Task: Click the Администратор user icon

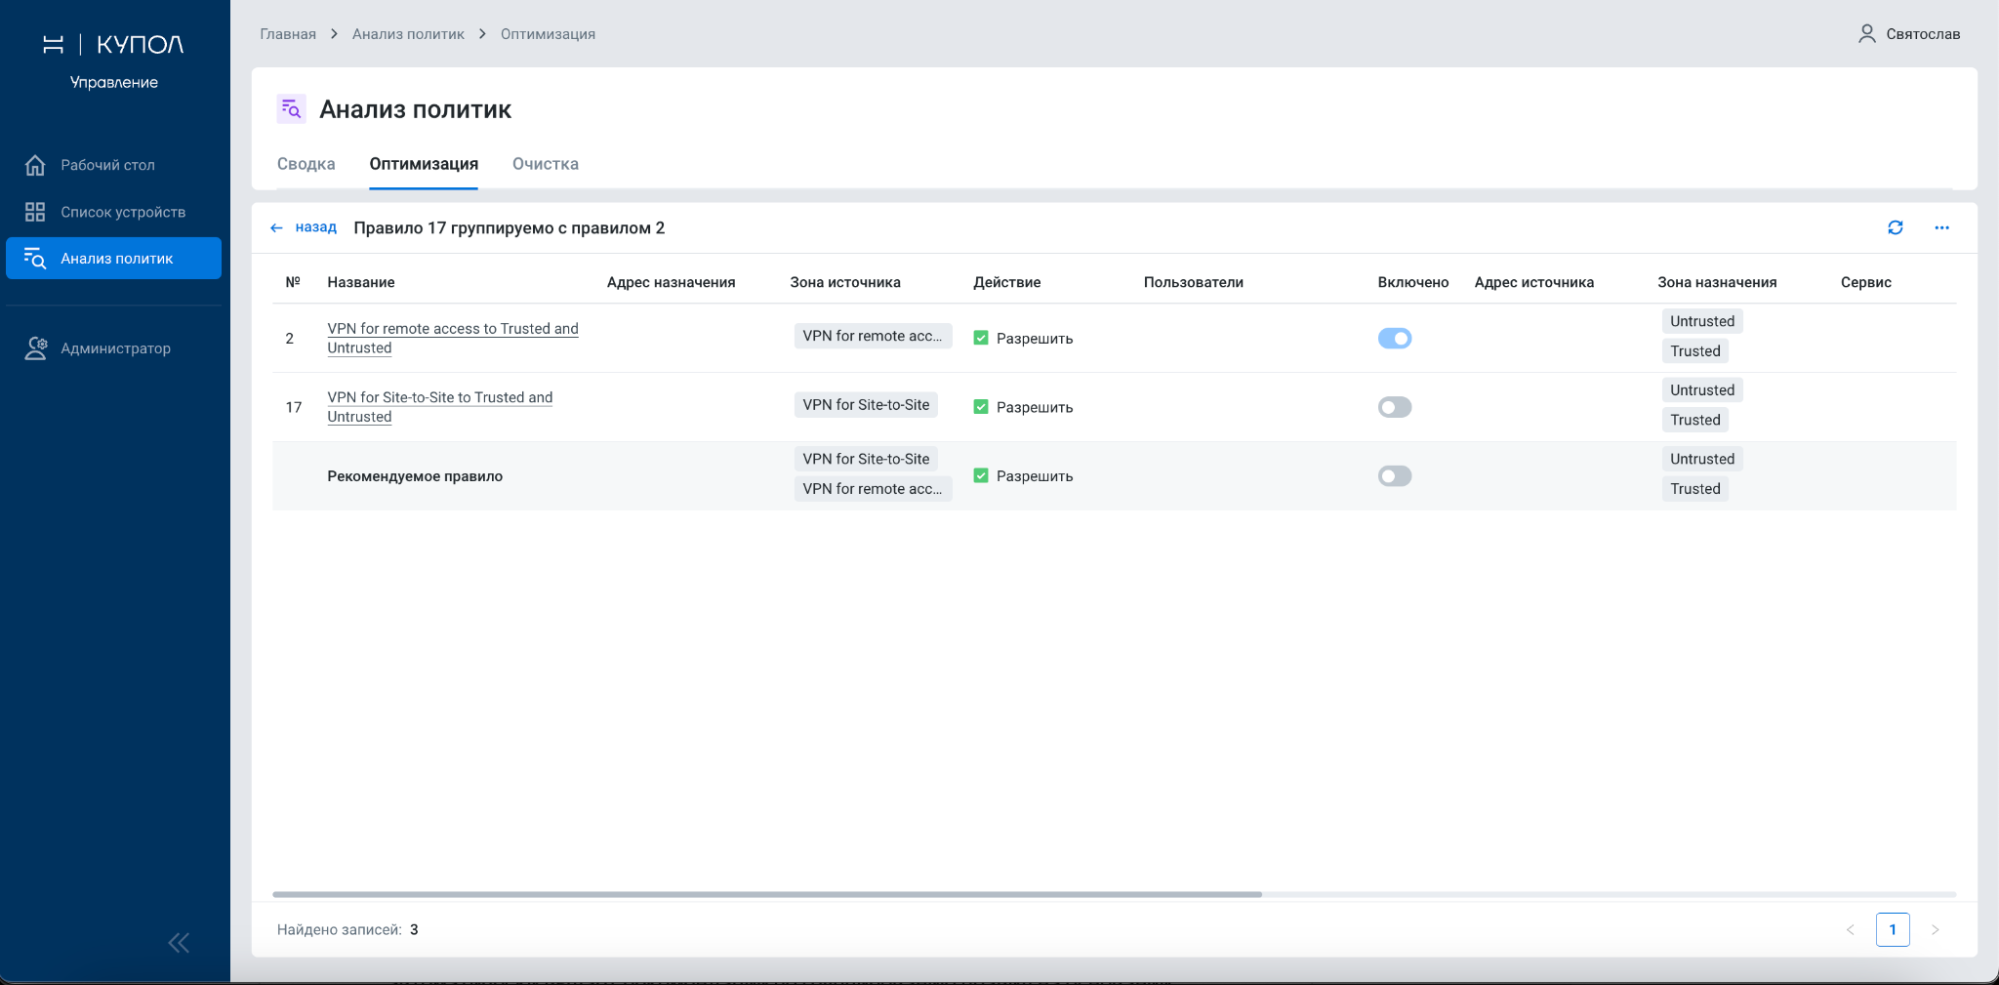Action: (36, 348)
